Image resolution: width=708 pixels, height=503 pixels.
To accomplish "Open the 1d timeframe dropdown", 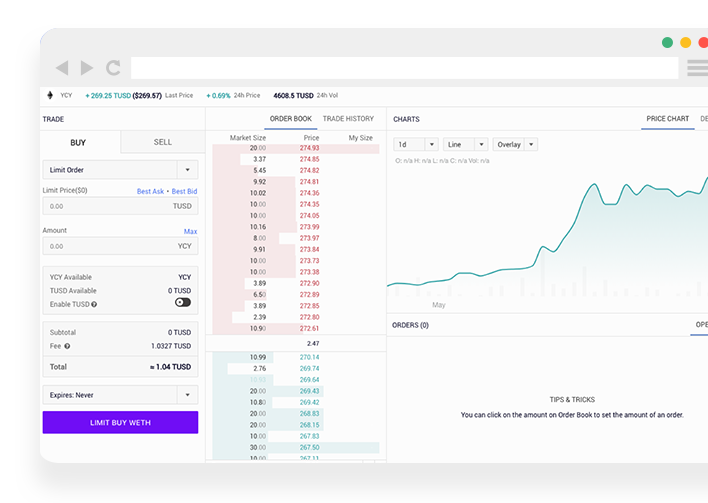I will [415, 144].
